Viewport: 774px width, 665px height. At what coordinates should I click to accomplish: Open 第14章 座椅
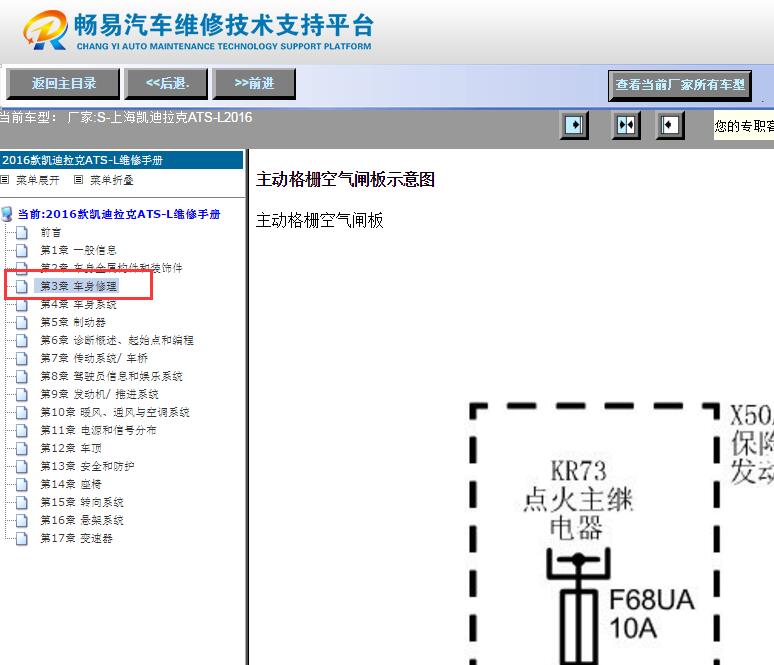(x=71, y=484)
